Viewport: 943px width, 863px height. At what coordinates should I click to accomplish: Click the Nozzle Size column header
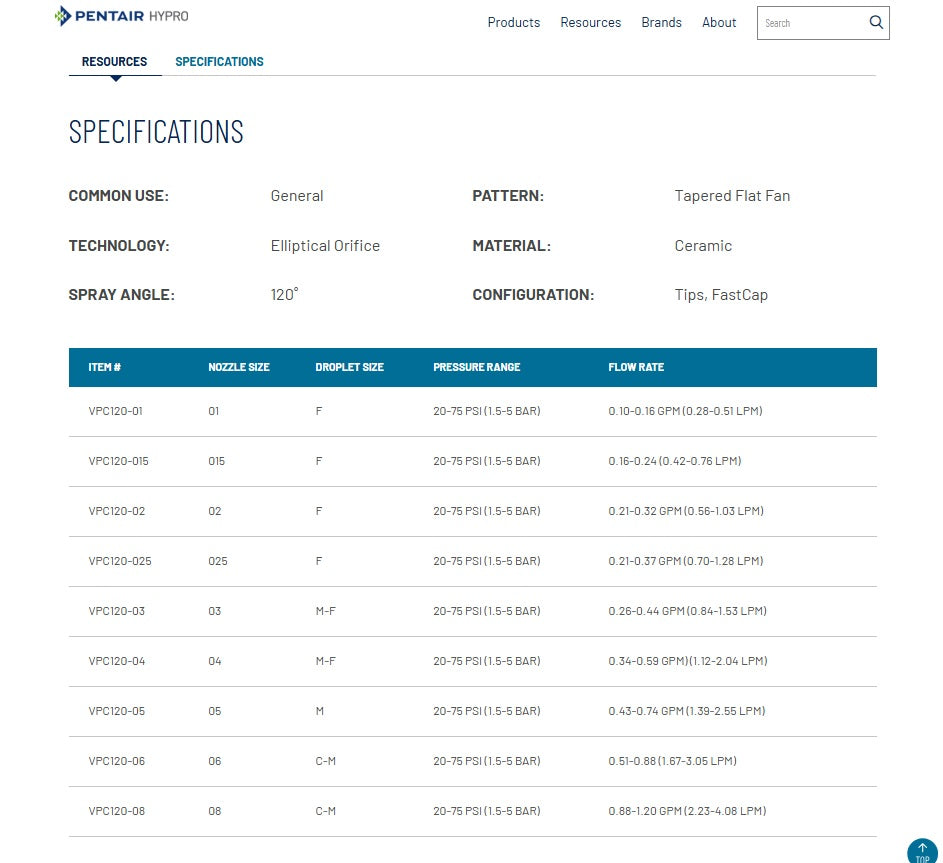[x=238, y=367]
